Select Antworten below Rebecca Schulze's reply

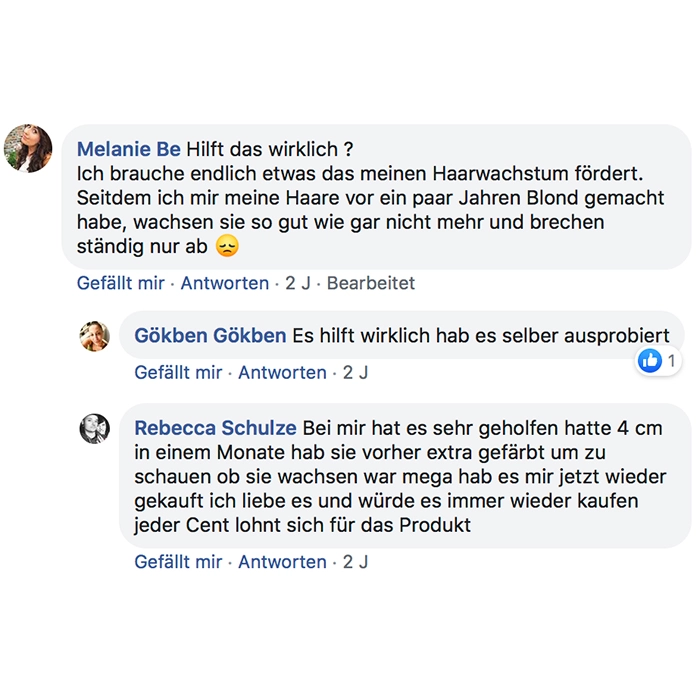click(282, 562)
